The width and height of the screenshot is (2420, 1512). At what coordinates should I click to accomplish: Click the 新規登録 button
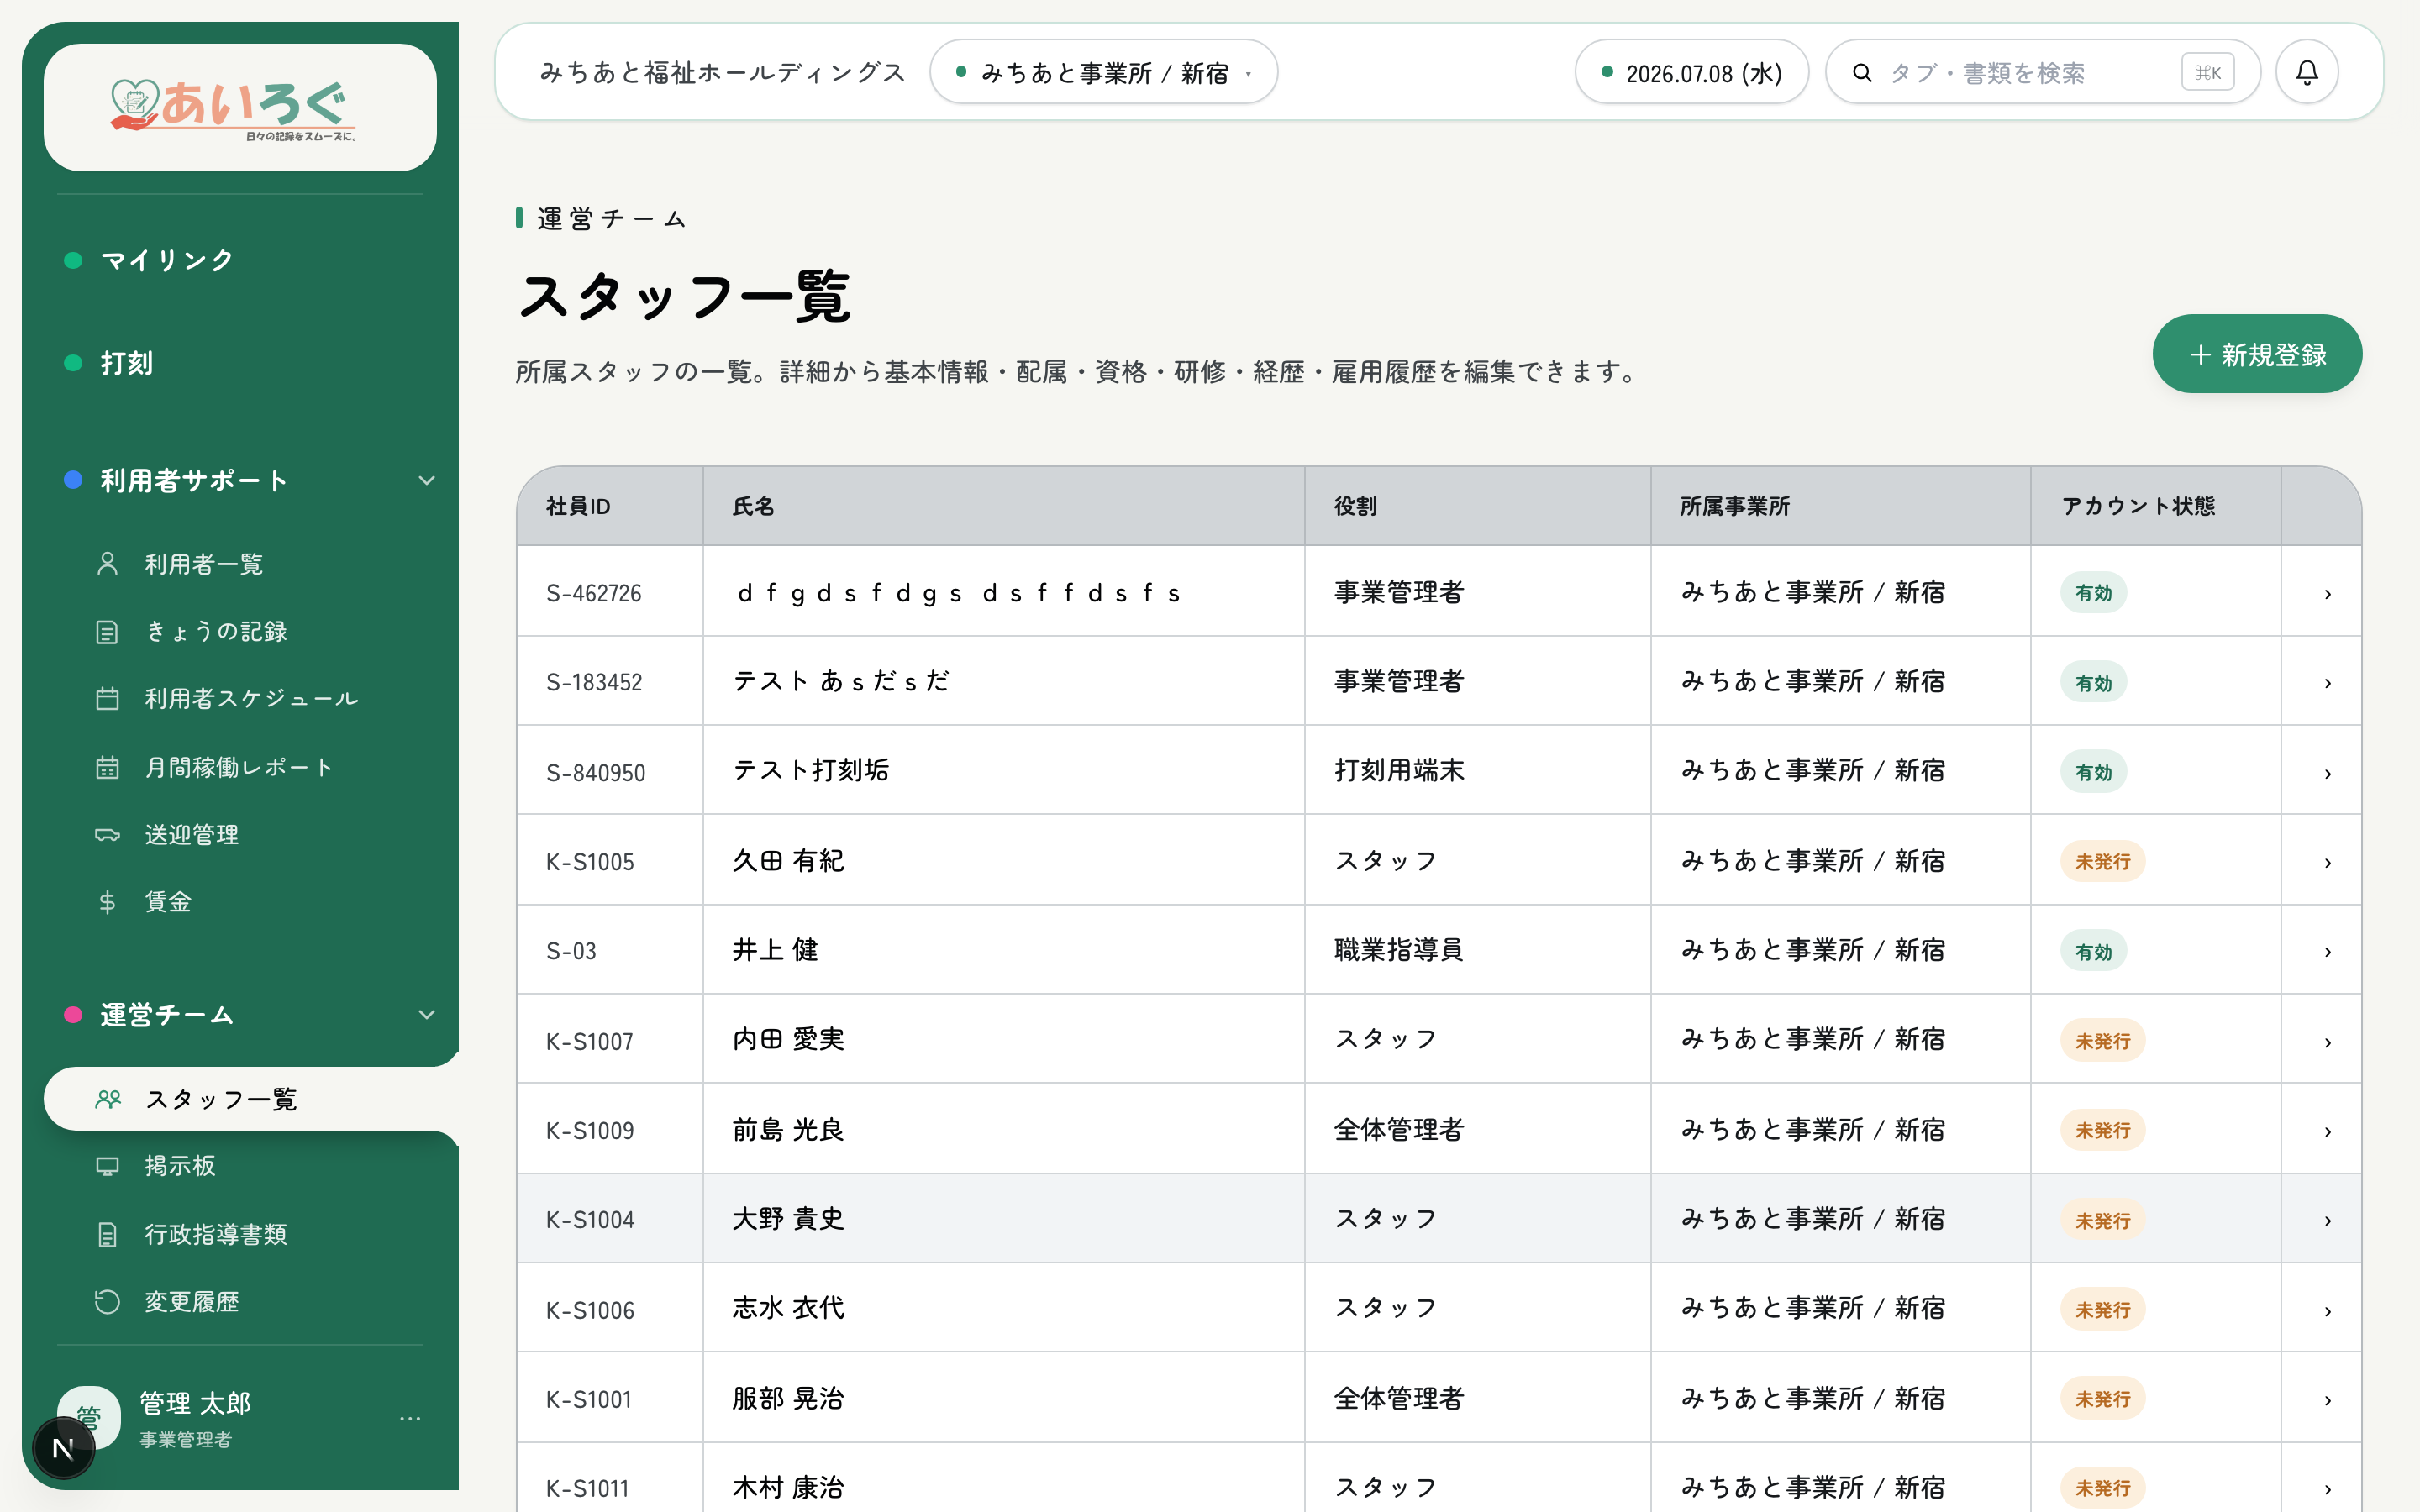pyautogui.click(x=2256, y=354)
